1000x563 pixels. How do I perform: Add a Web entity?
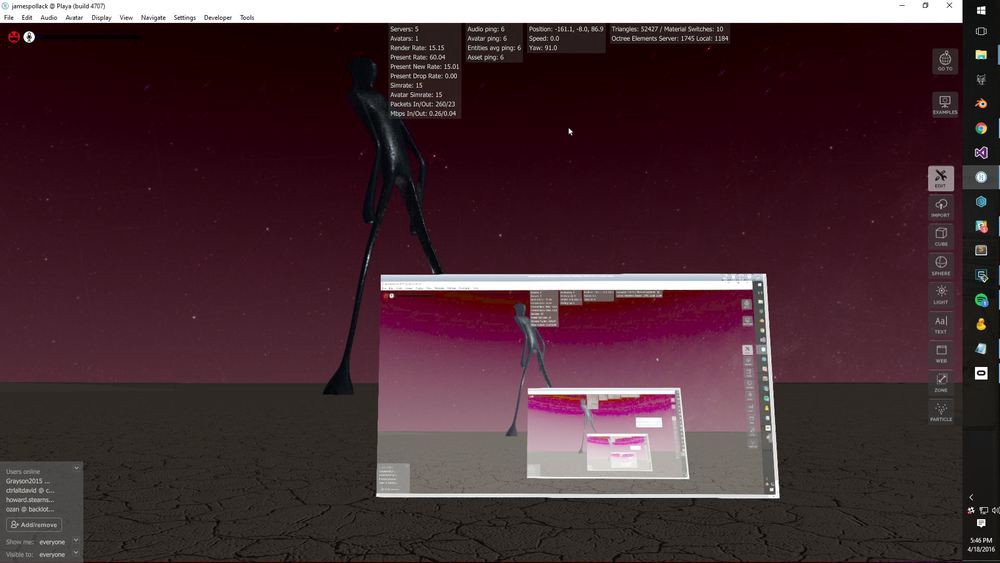940,352
